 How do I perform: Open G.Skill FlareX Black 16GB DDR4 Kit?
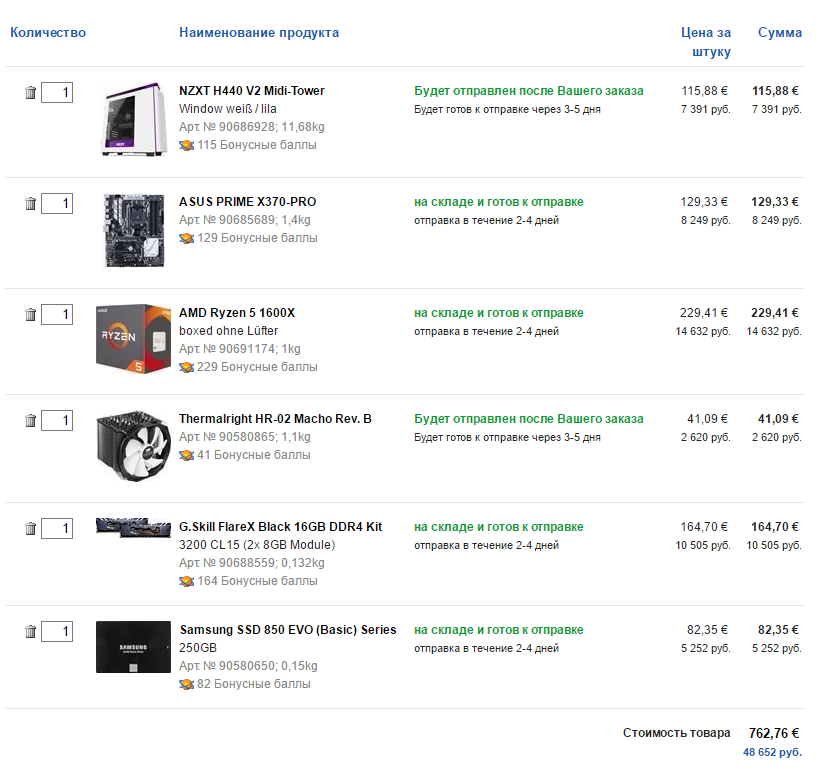[x=280, y=527]
